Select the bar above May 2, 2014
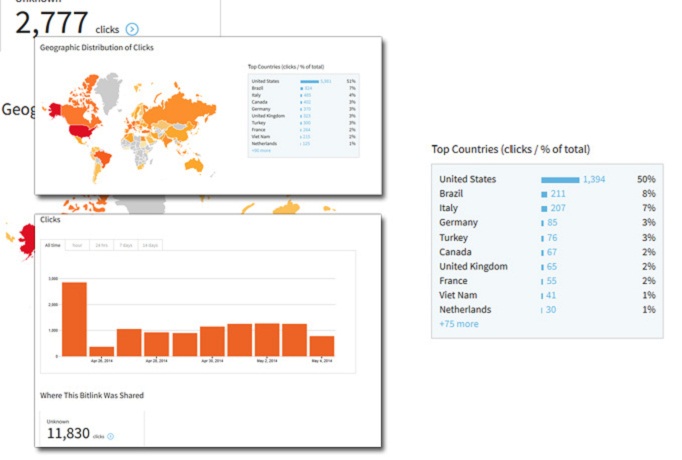Screen dimensions: 682x460 pyautogui.click(x=267, y=340)
